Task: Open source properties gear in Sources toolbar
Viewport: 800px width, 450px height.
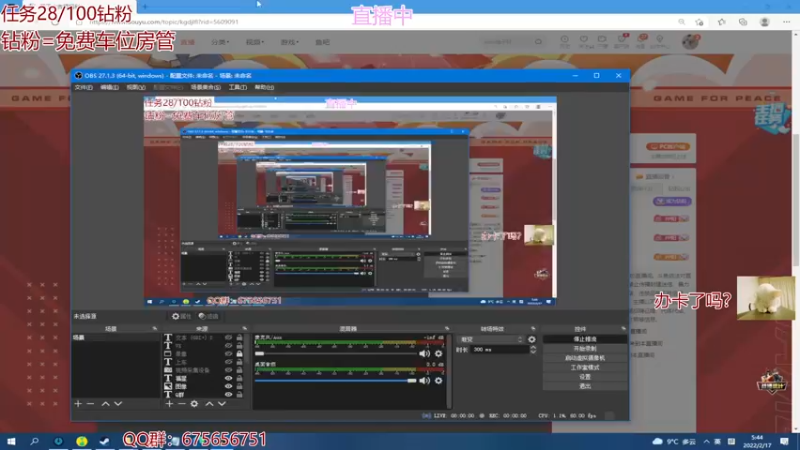Action: (x=194, y=404)
